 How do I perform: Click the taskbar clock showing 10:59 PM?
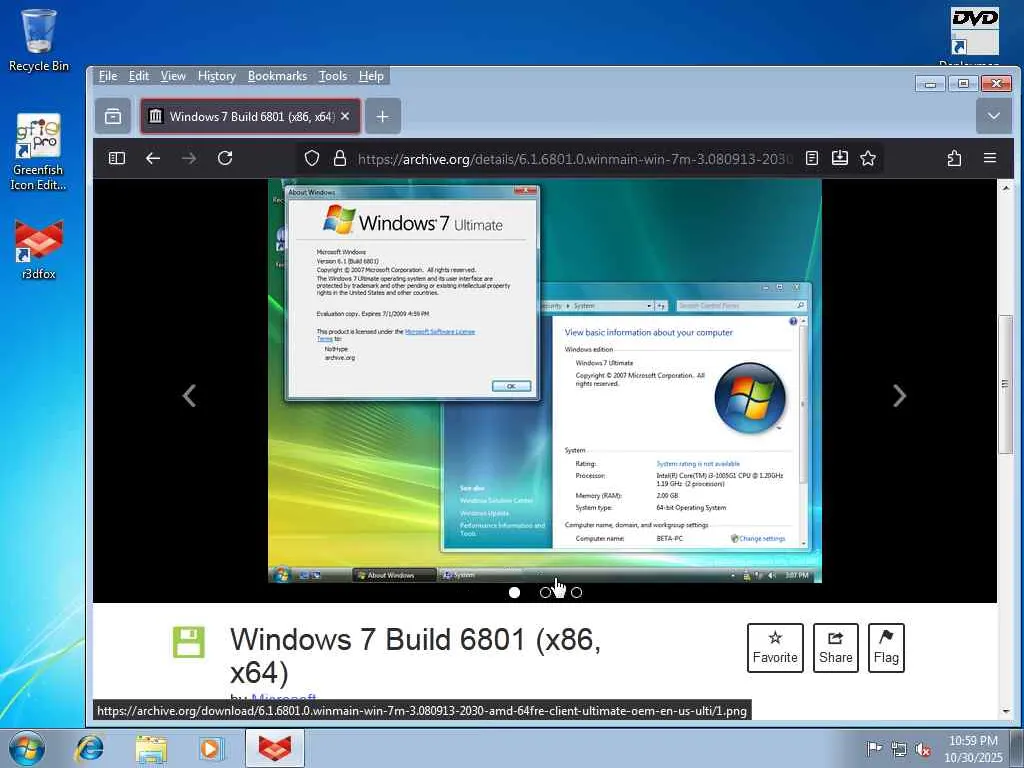click(973, 748)
